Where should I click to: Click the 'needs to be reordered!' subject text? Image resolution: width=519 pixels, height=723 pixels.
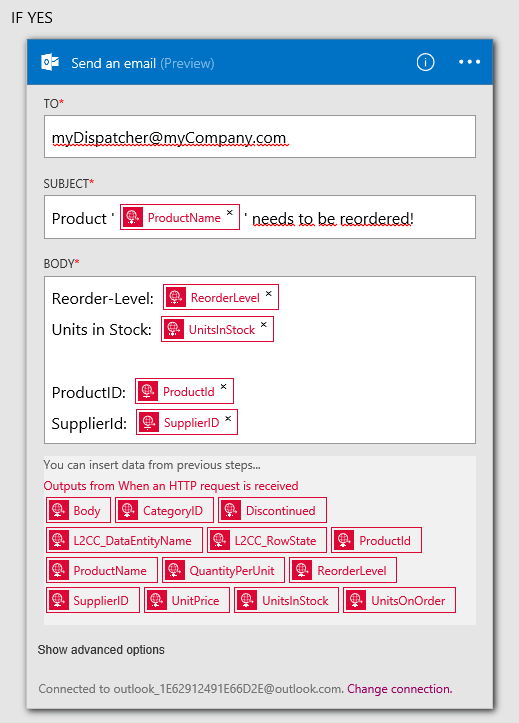(333, 218)
